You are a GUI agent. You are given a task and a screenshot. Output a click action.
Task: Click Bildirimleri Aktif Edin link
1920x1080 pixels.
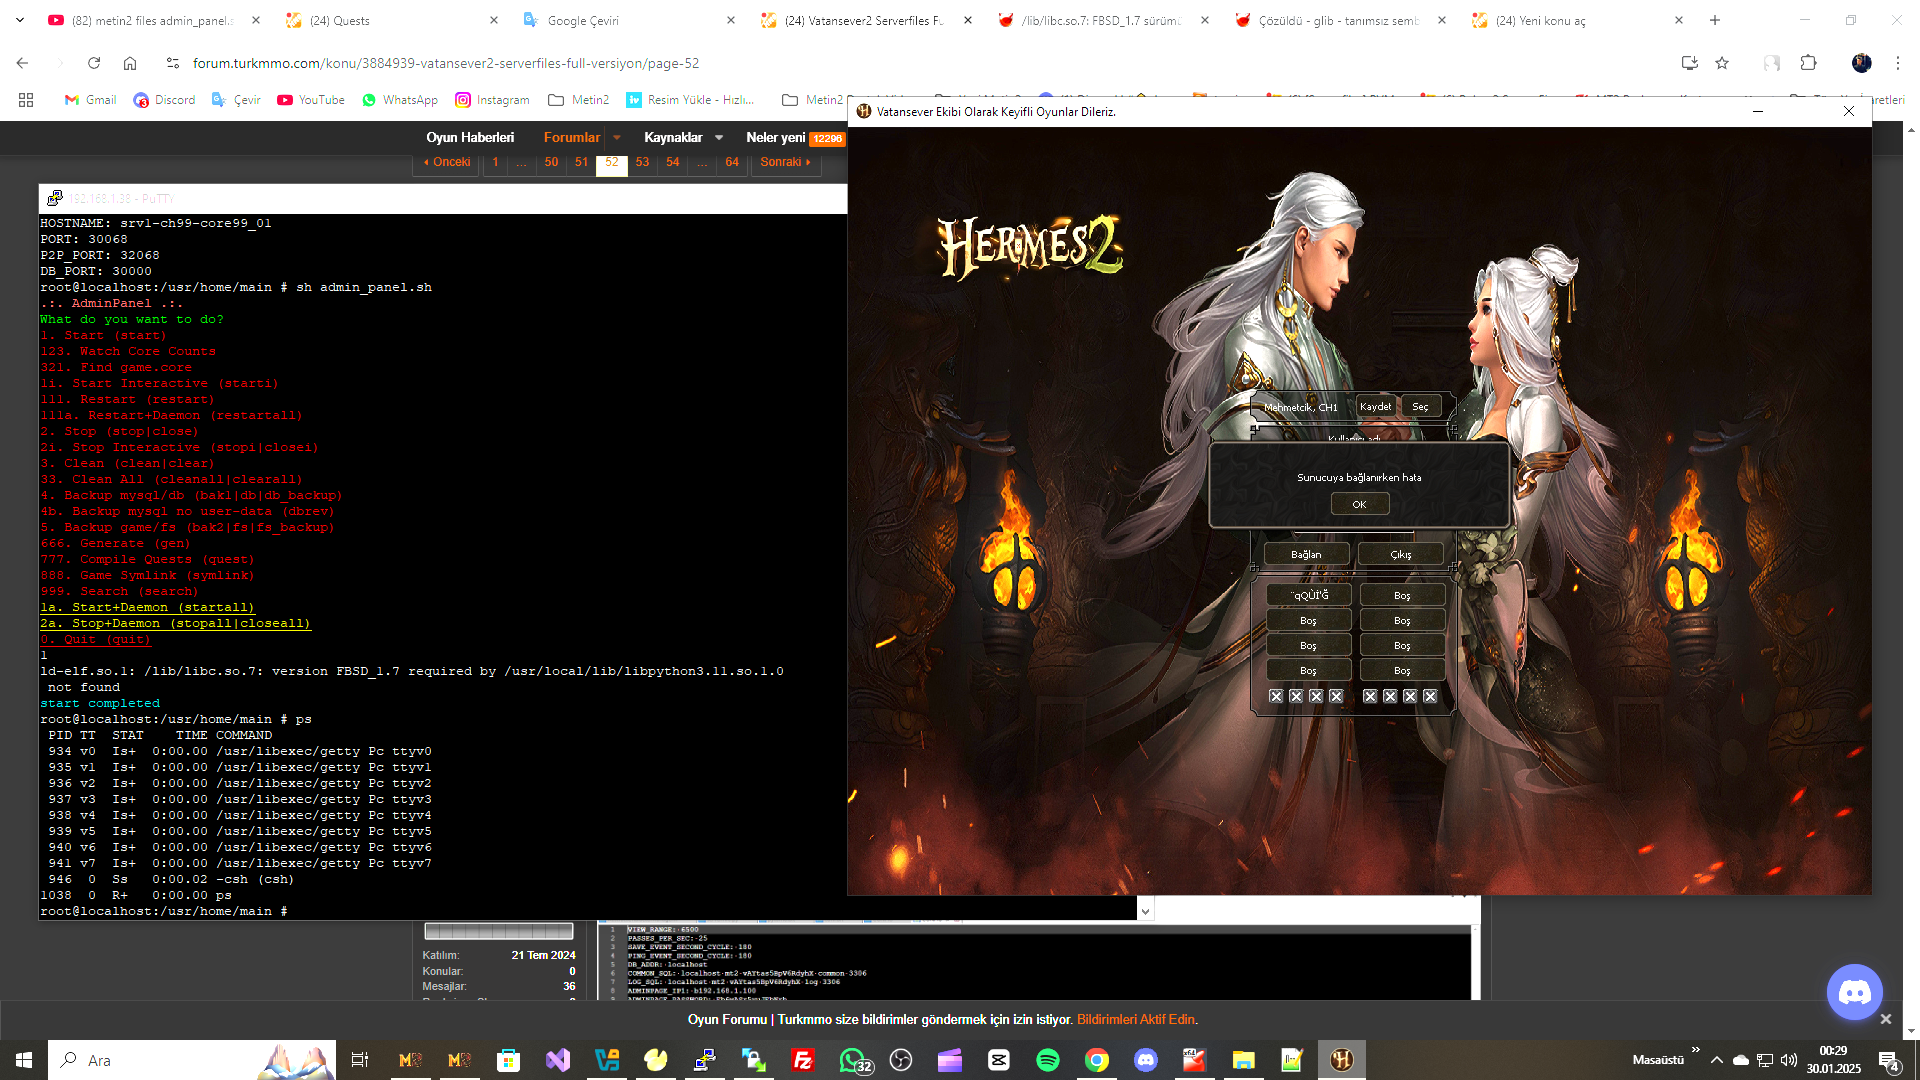pos(1137,1019)
